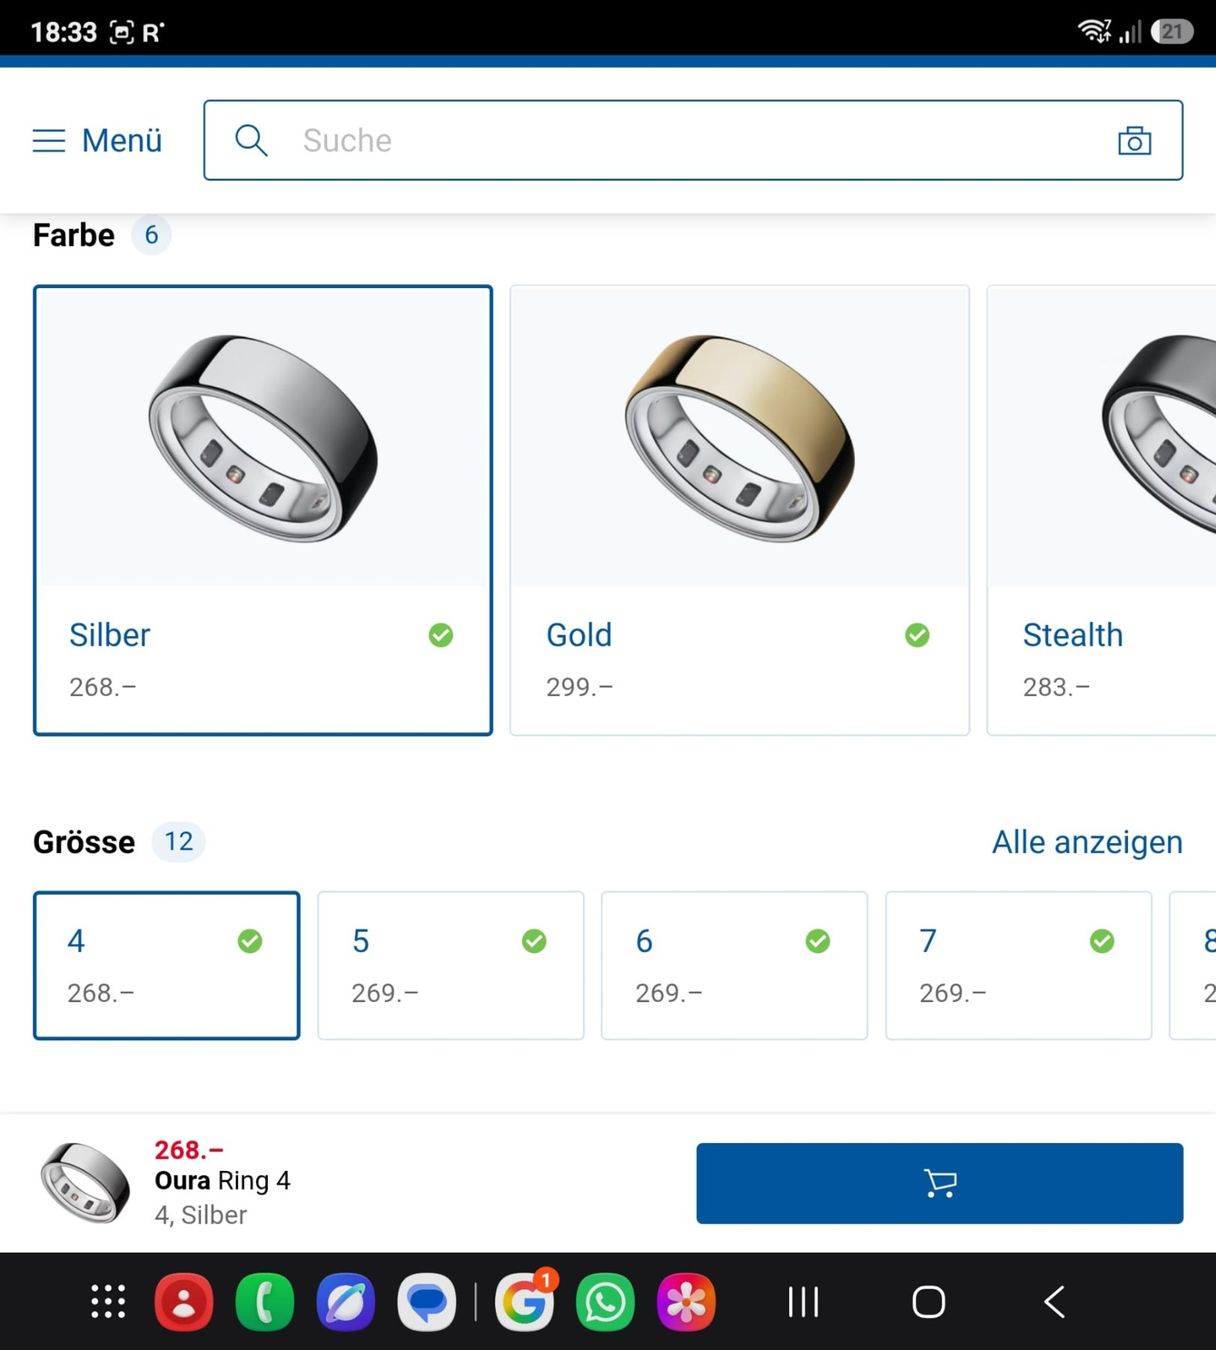The height and width of the screenshot is (1350, 1216).
Task: Open the app drawer grid icon
Action: click(108, 1302)
